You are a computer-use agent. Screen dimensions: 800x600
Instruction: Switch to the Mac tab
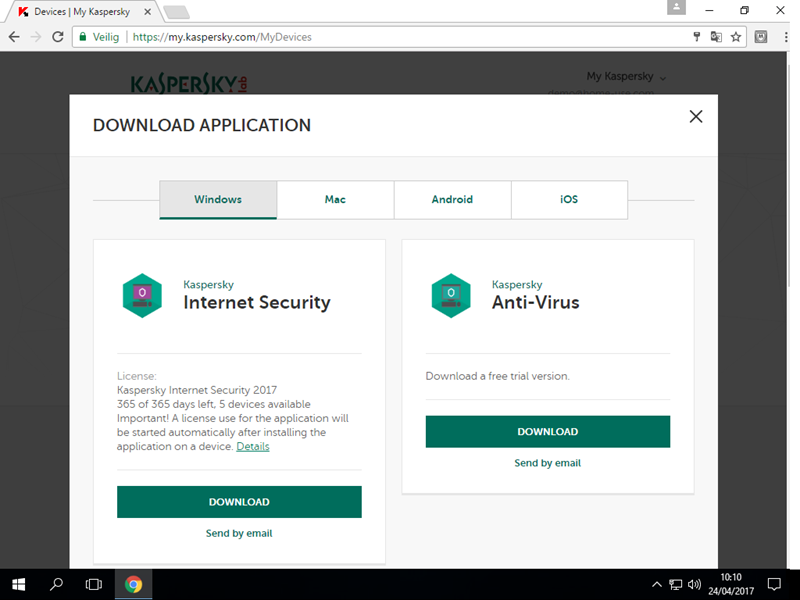(335, 199)
